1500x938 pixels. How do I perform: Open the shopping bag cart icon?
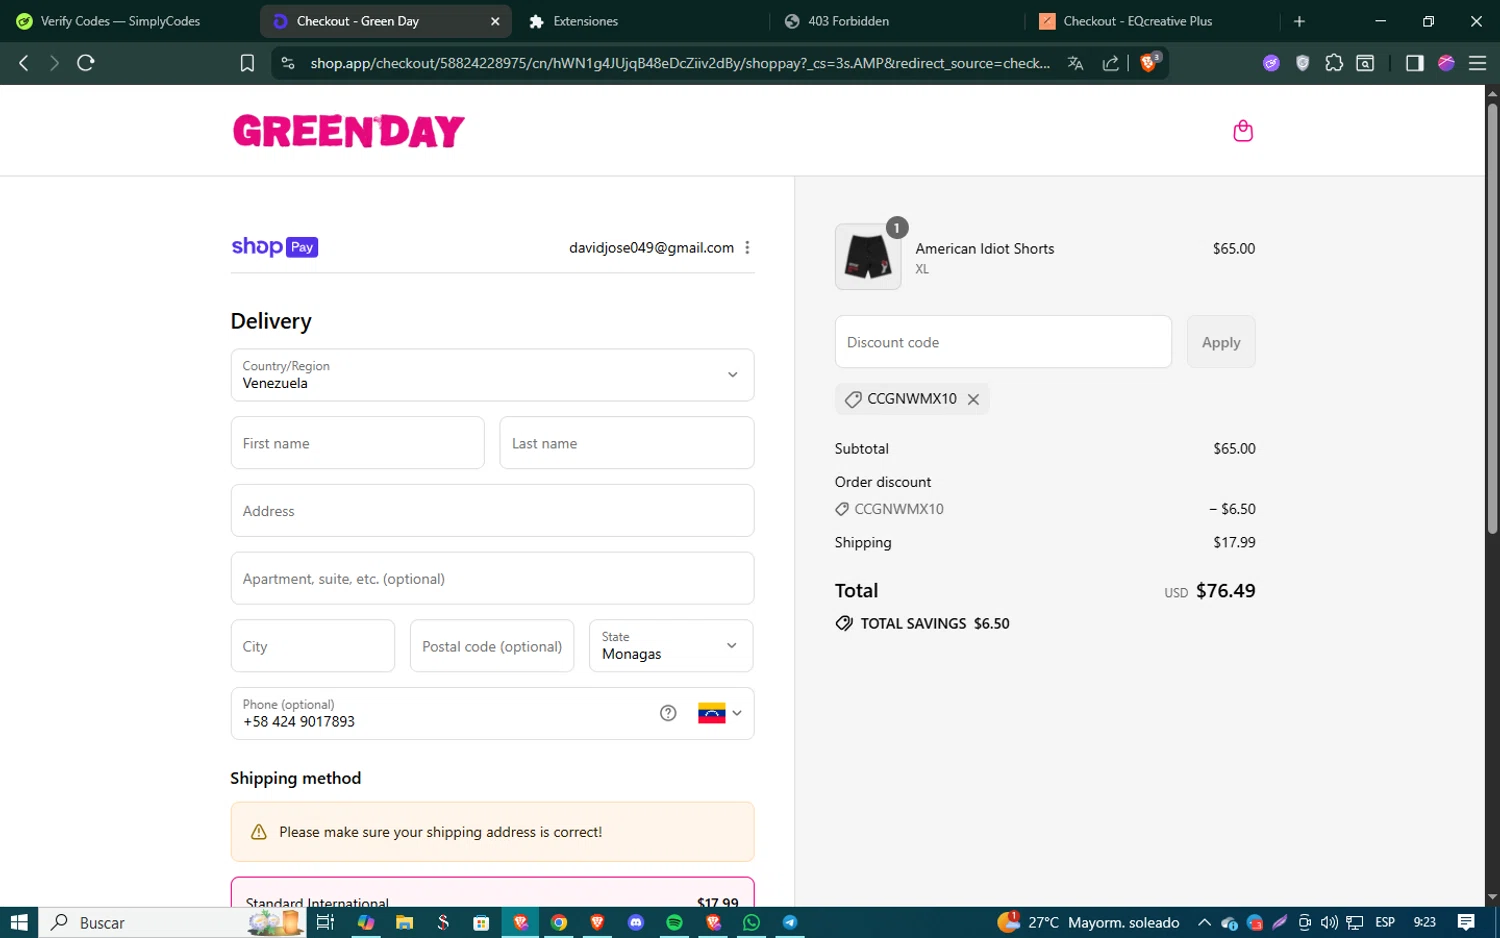[1243, 131]
